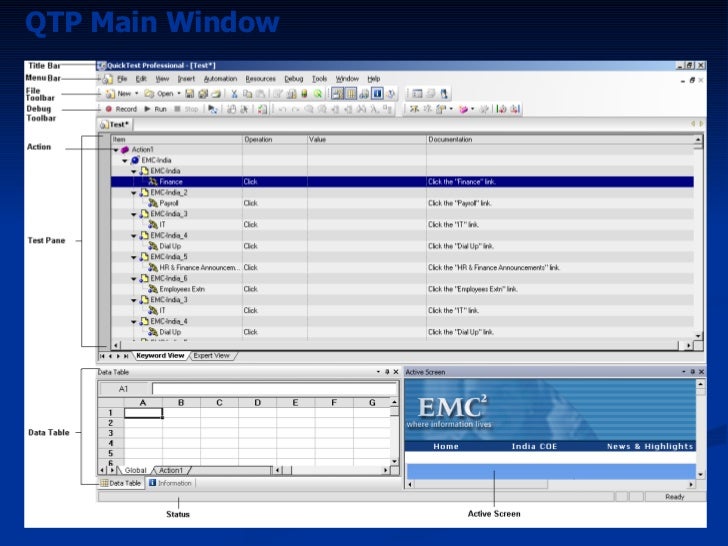Click the Operation column header
The height and width of the screenshot is (546, 728).
(x=274, y=139)
